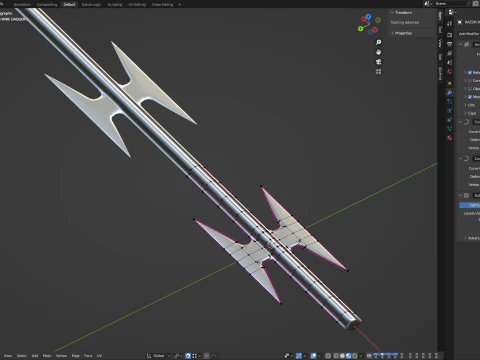Image resolution: width=480 pixels, height=360 pixels.
Task: Open the overlays options dropdown arrow
Action: coord(319,356)
